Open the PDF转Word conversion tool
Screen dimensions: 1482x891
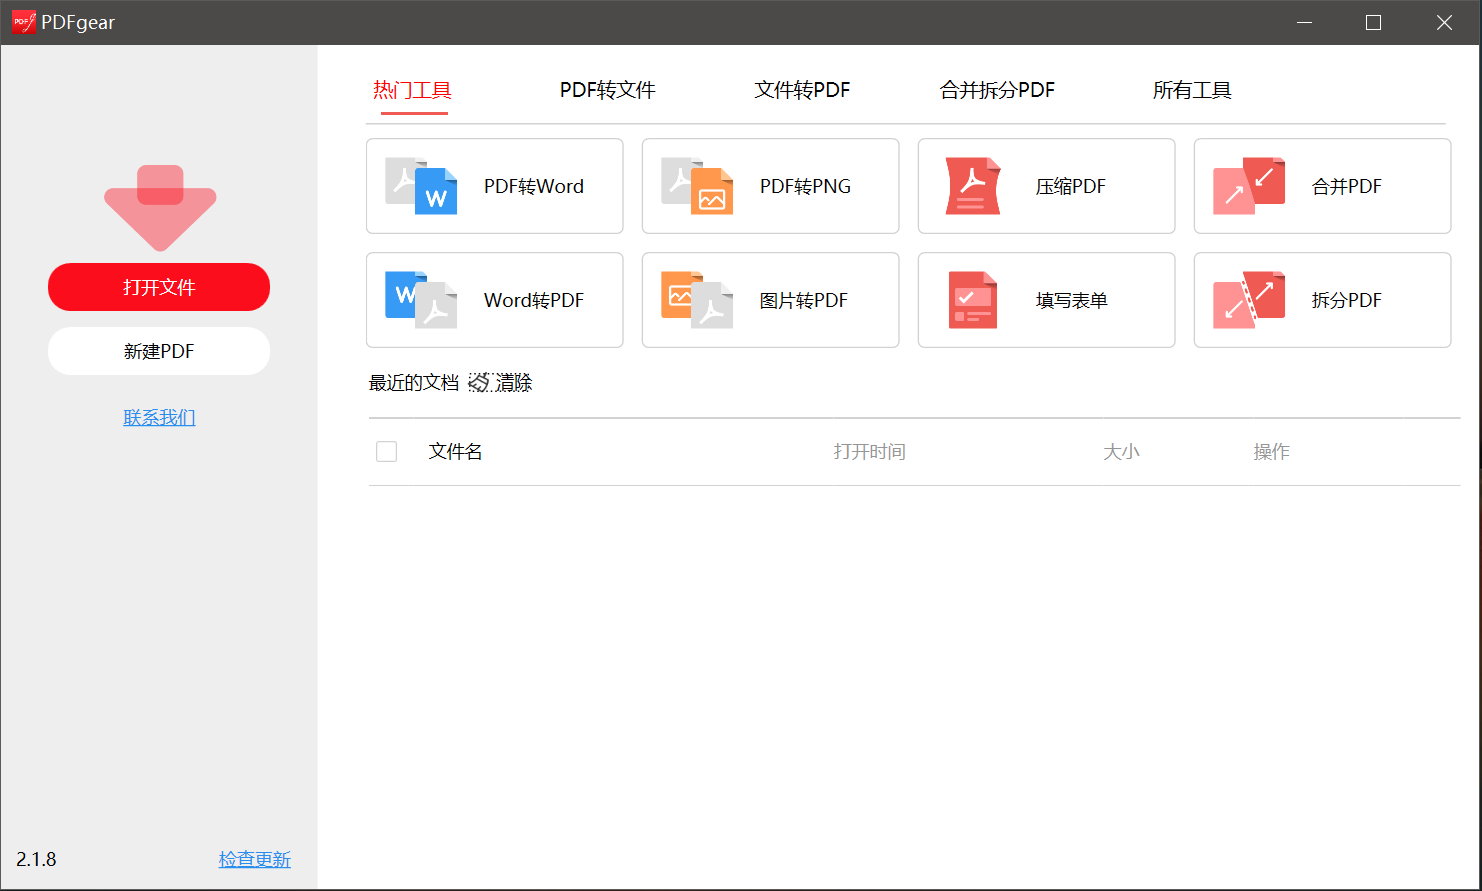click(x=494, y=186)
